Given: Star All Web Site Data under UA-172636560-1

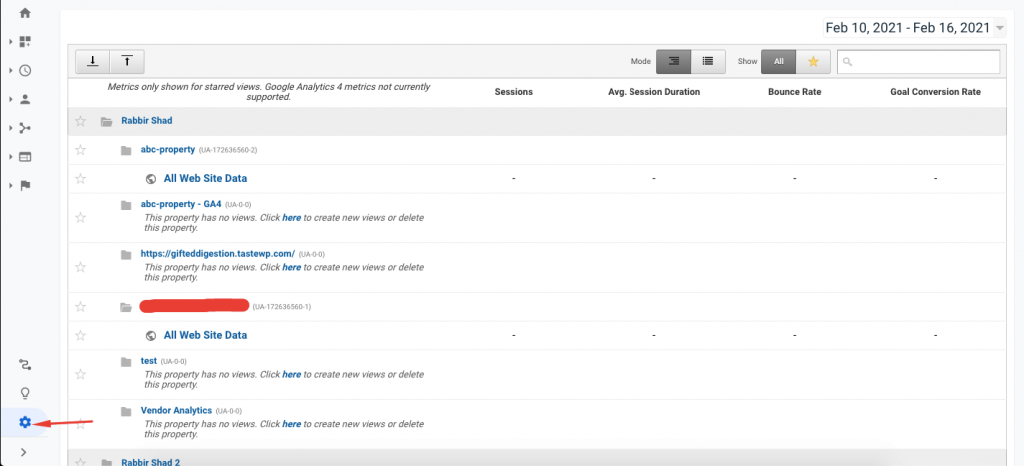Looking at the screenshot, I should point(80,335).
